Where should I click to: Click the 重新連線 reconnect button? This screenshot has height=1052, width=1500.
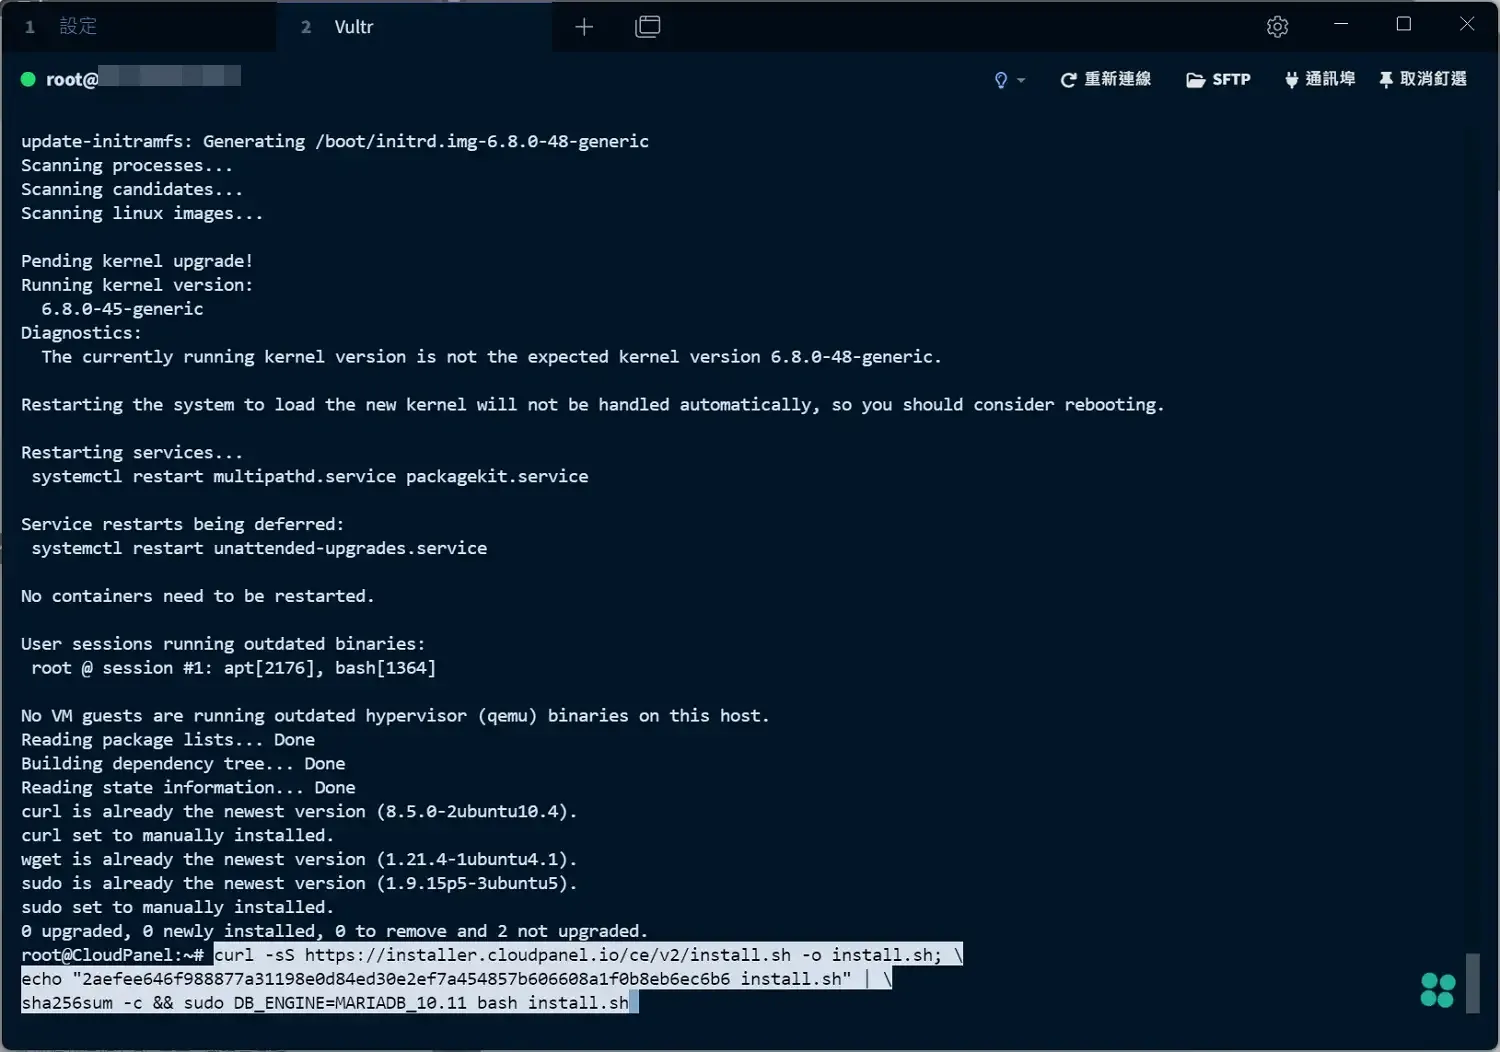tap(1117, 79)
